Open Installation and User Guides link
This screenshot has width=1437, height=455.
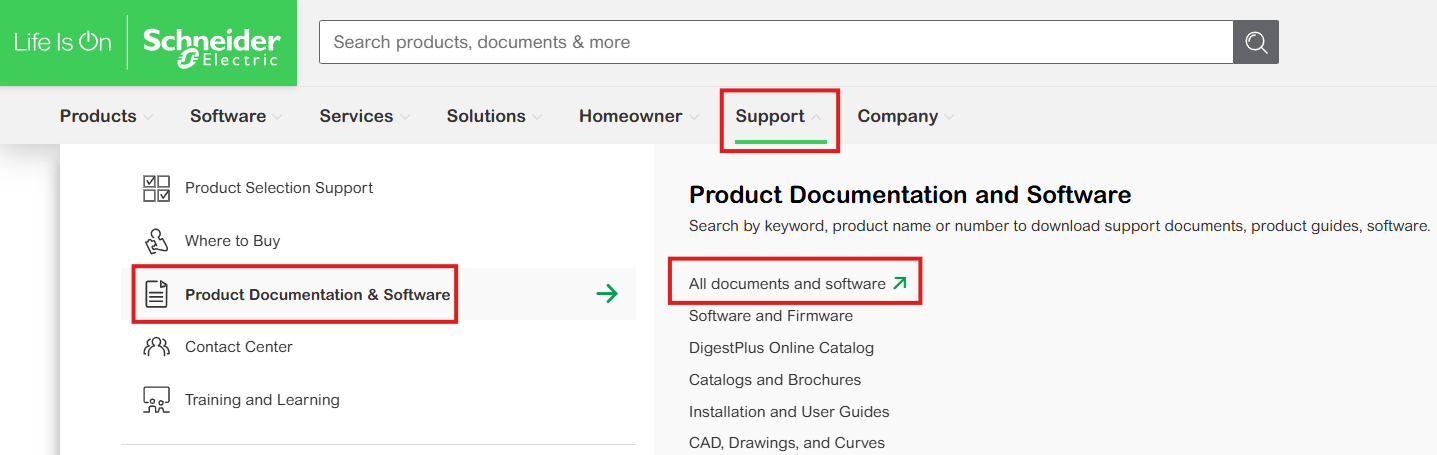click(789, 412)
